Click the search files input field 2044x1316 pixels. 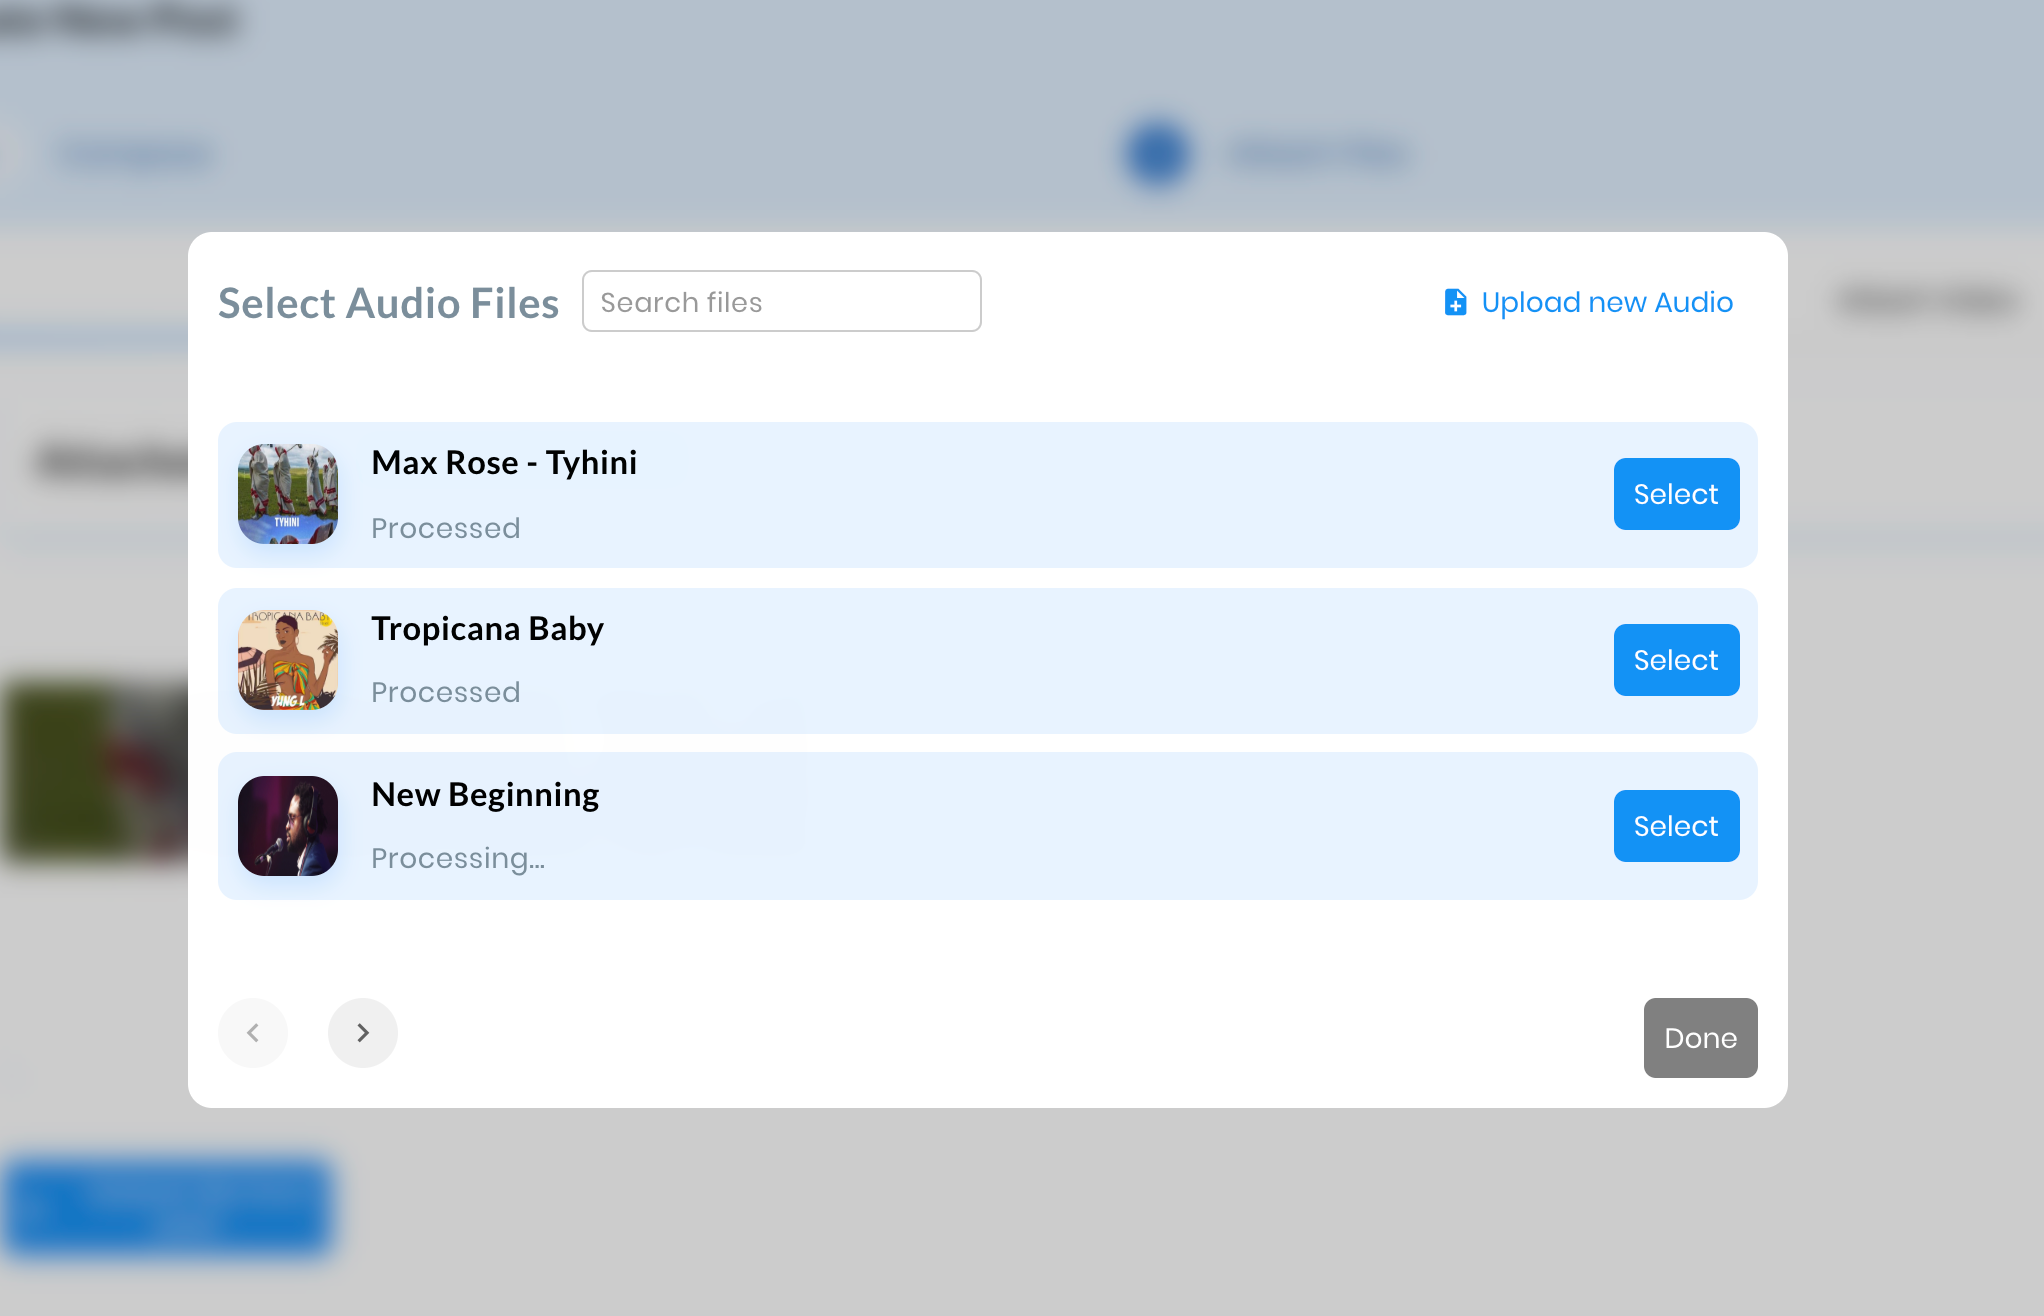[x=782, y=301]
